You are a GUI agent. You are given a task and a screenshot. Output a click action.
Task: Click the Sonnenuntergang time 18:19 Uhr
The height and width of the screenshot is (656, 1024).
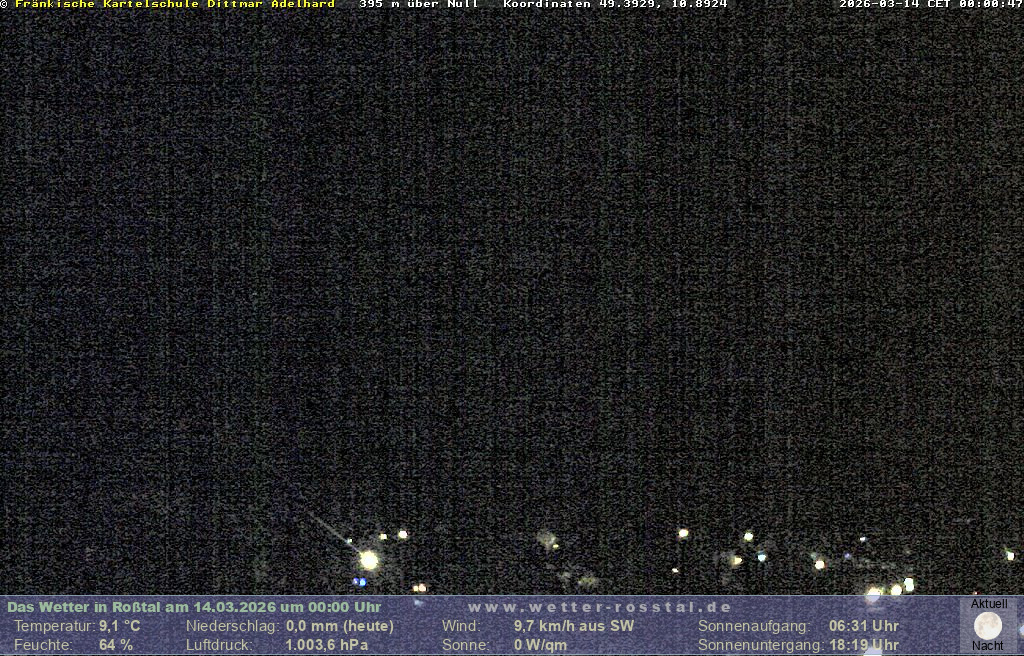863,645
